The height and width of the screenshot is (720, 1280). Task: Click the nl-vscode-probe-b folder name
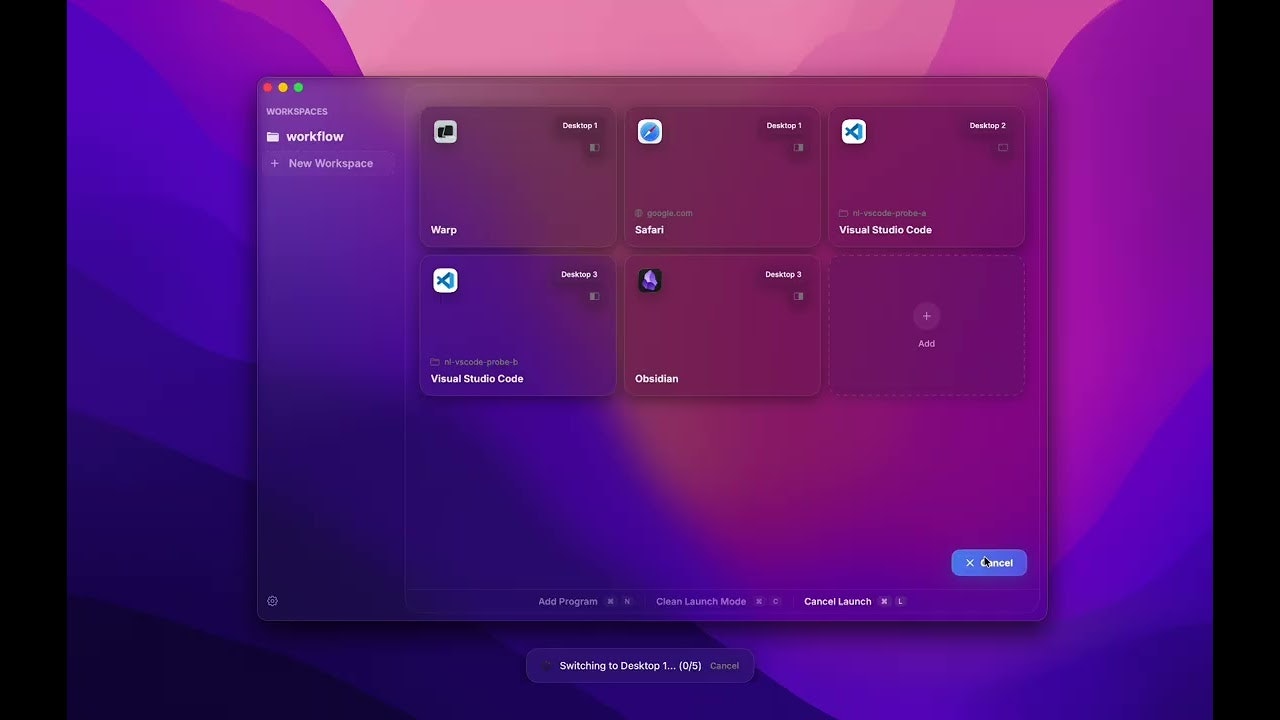[x=481, y=362]
